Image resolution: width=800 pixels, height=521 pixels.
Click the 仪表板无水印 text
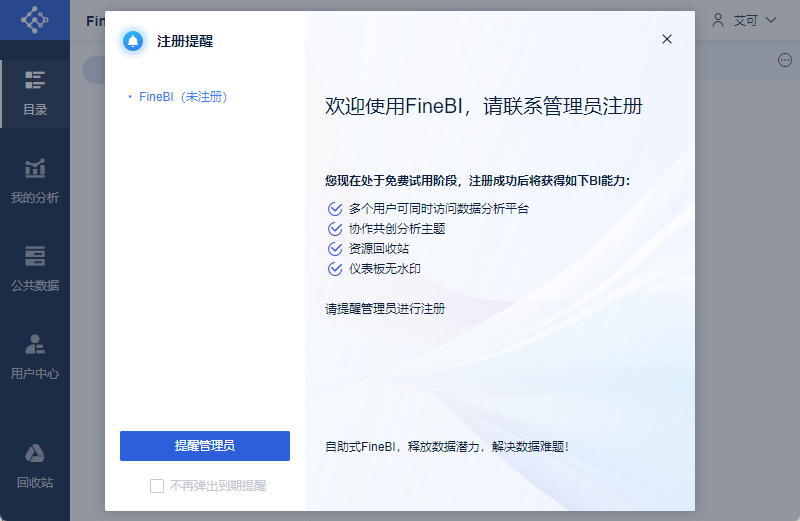click(385, 268)
